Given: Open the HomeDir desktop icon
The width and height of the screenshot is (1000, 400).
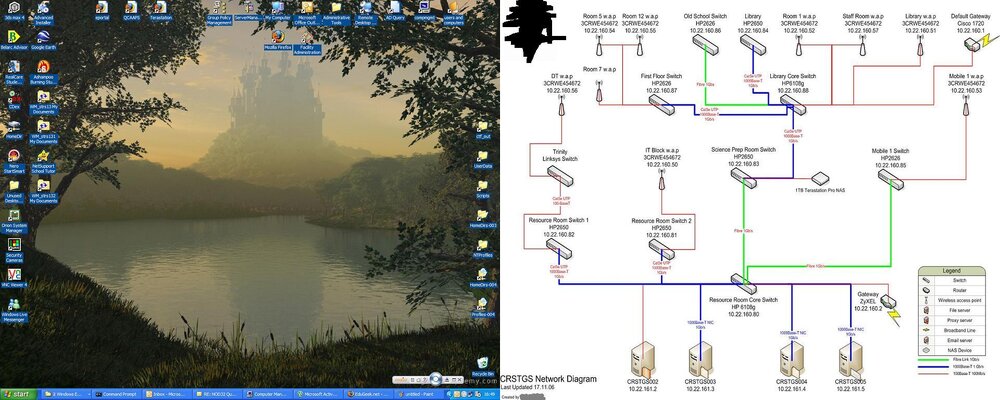Looking at the screenshot, I should click(x=14, y=130).
